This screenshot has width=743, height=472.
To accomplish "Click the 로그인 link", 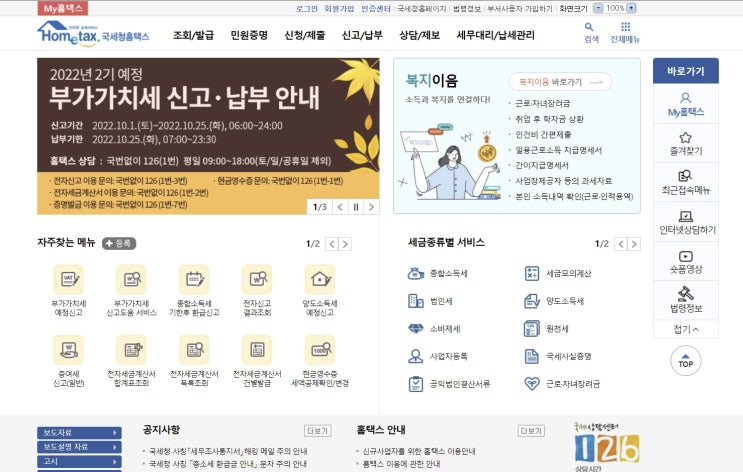I will 307,9.
